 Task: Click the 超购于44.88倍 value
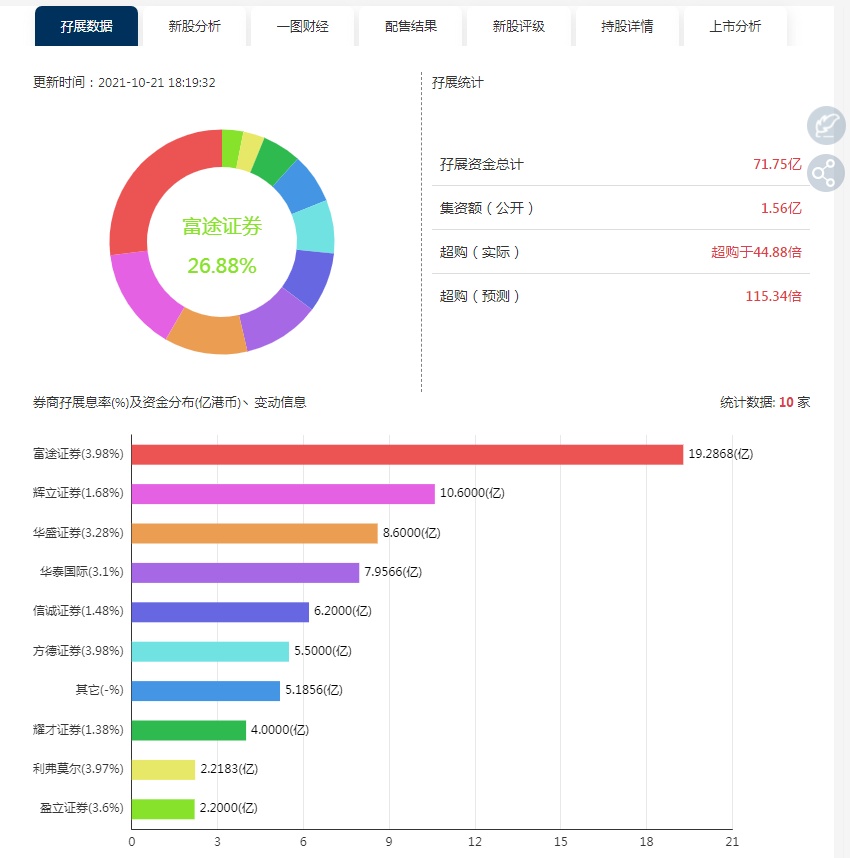pyautogui.click(x=756, y=252)
